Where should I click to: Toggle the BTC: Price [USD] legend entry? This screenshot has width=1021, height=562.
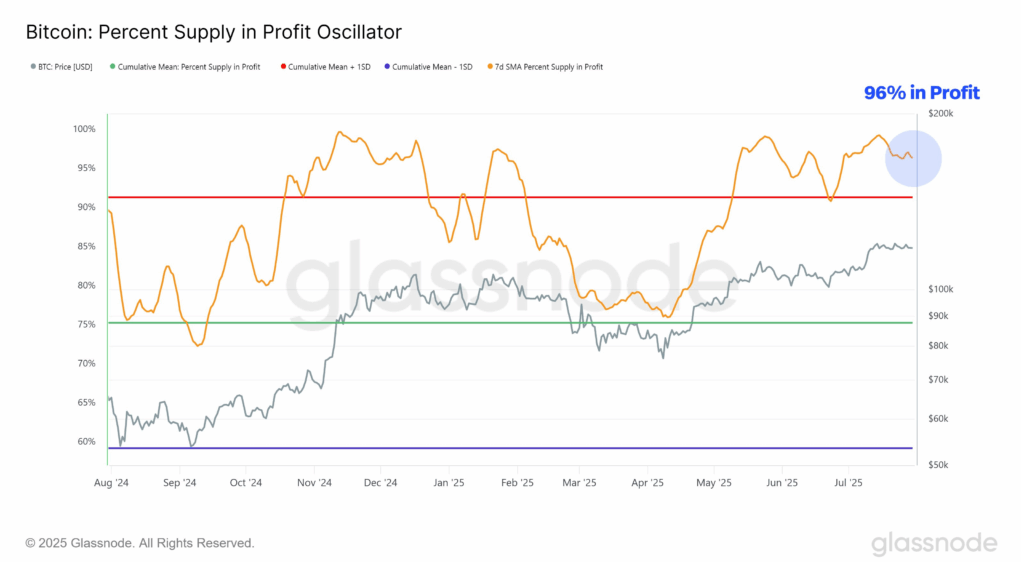(x=62, y=67)
